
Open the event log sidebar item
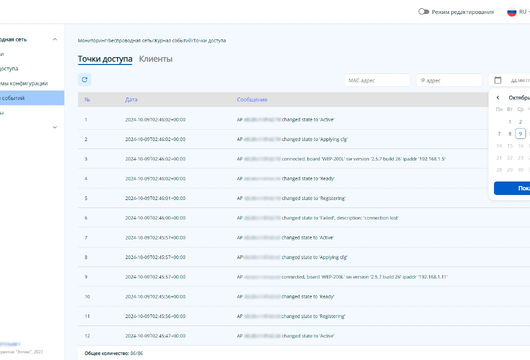tap(31, 98)
